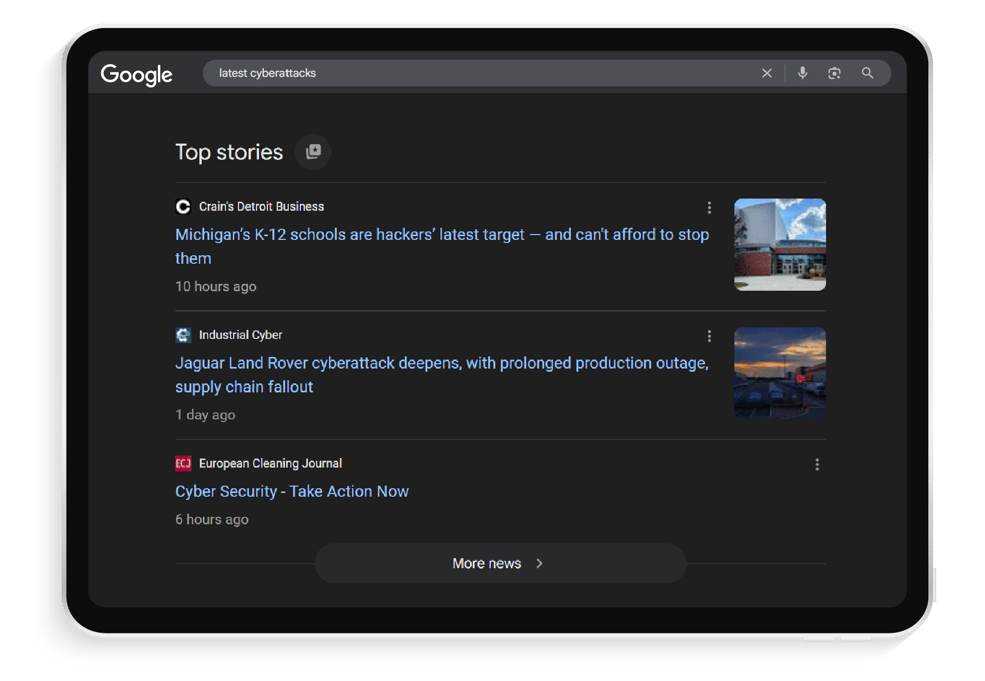Open the Jaguar Land Rover cyberattack headline
The image size is (985, 681).
coord(441,364)
